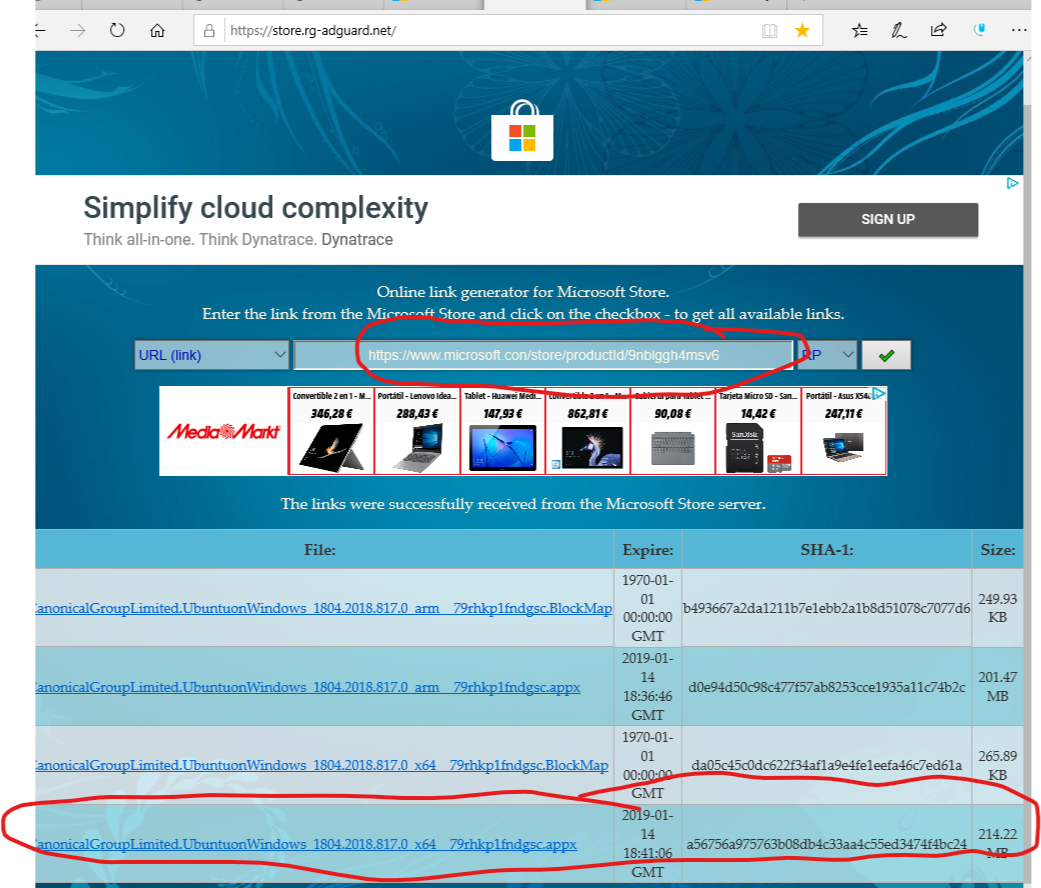
Task: Click the 2019-01-14 18:36:46 GMT expire cell
Action: 648,686
